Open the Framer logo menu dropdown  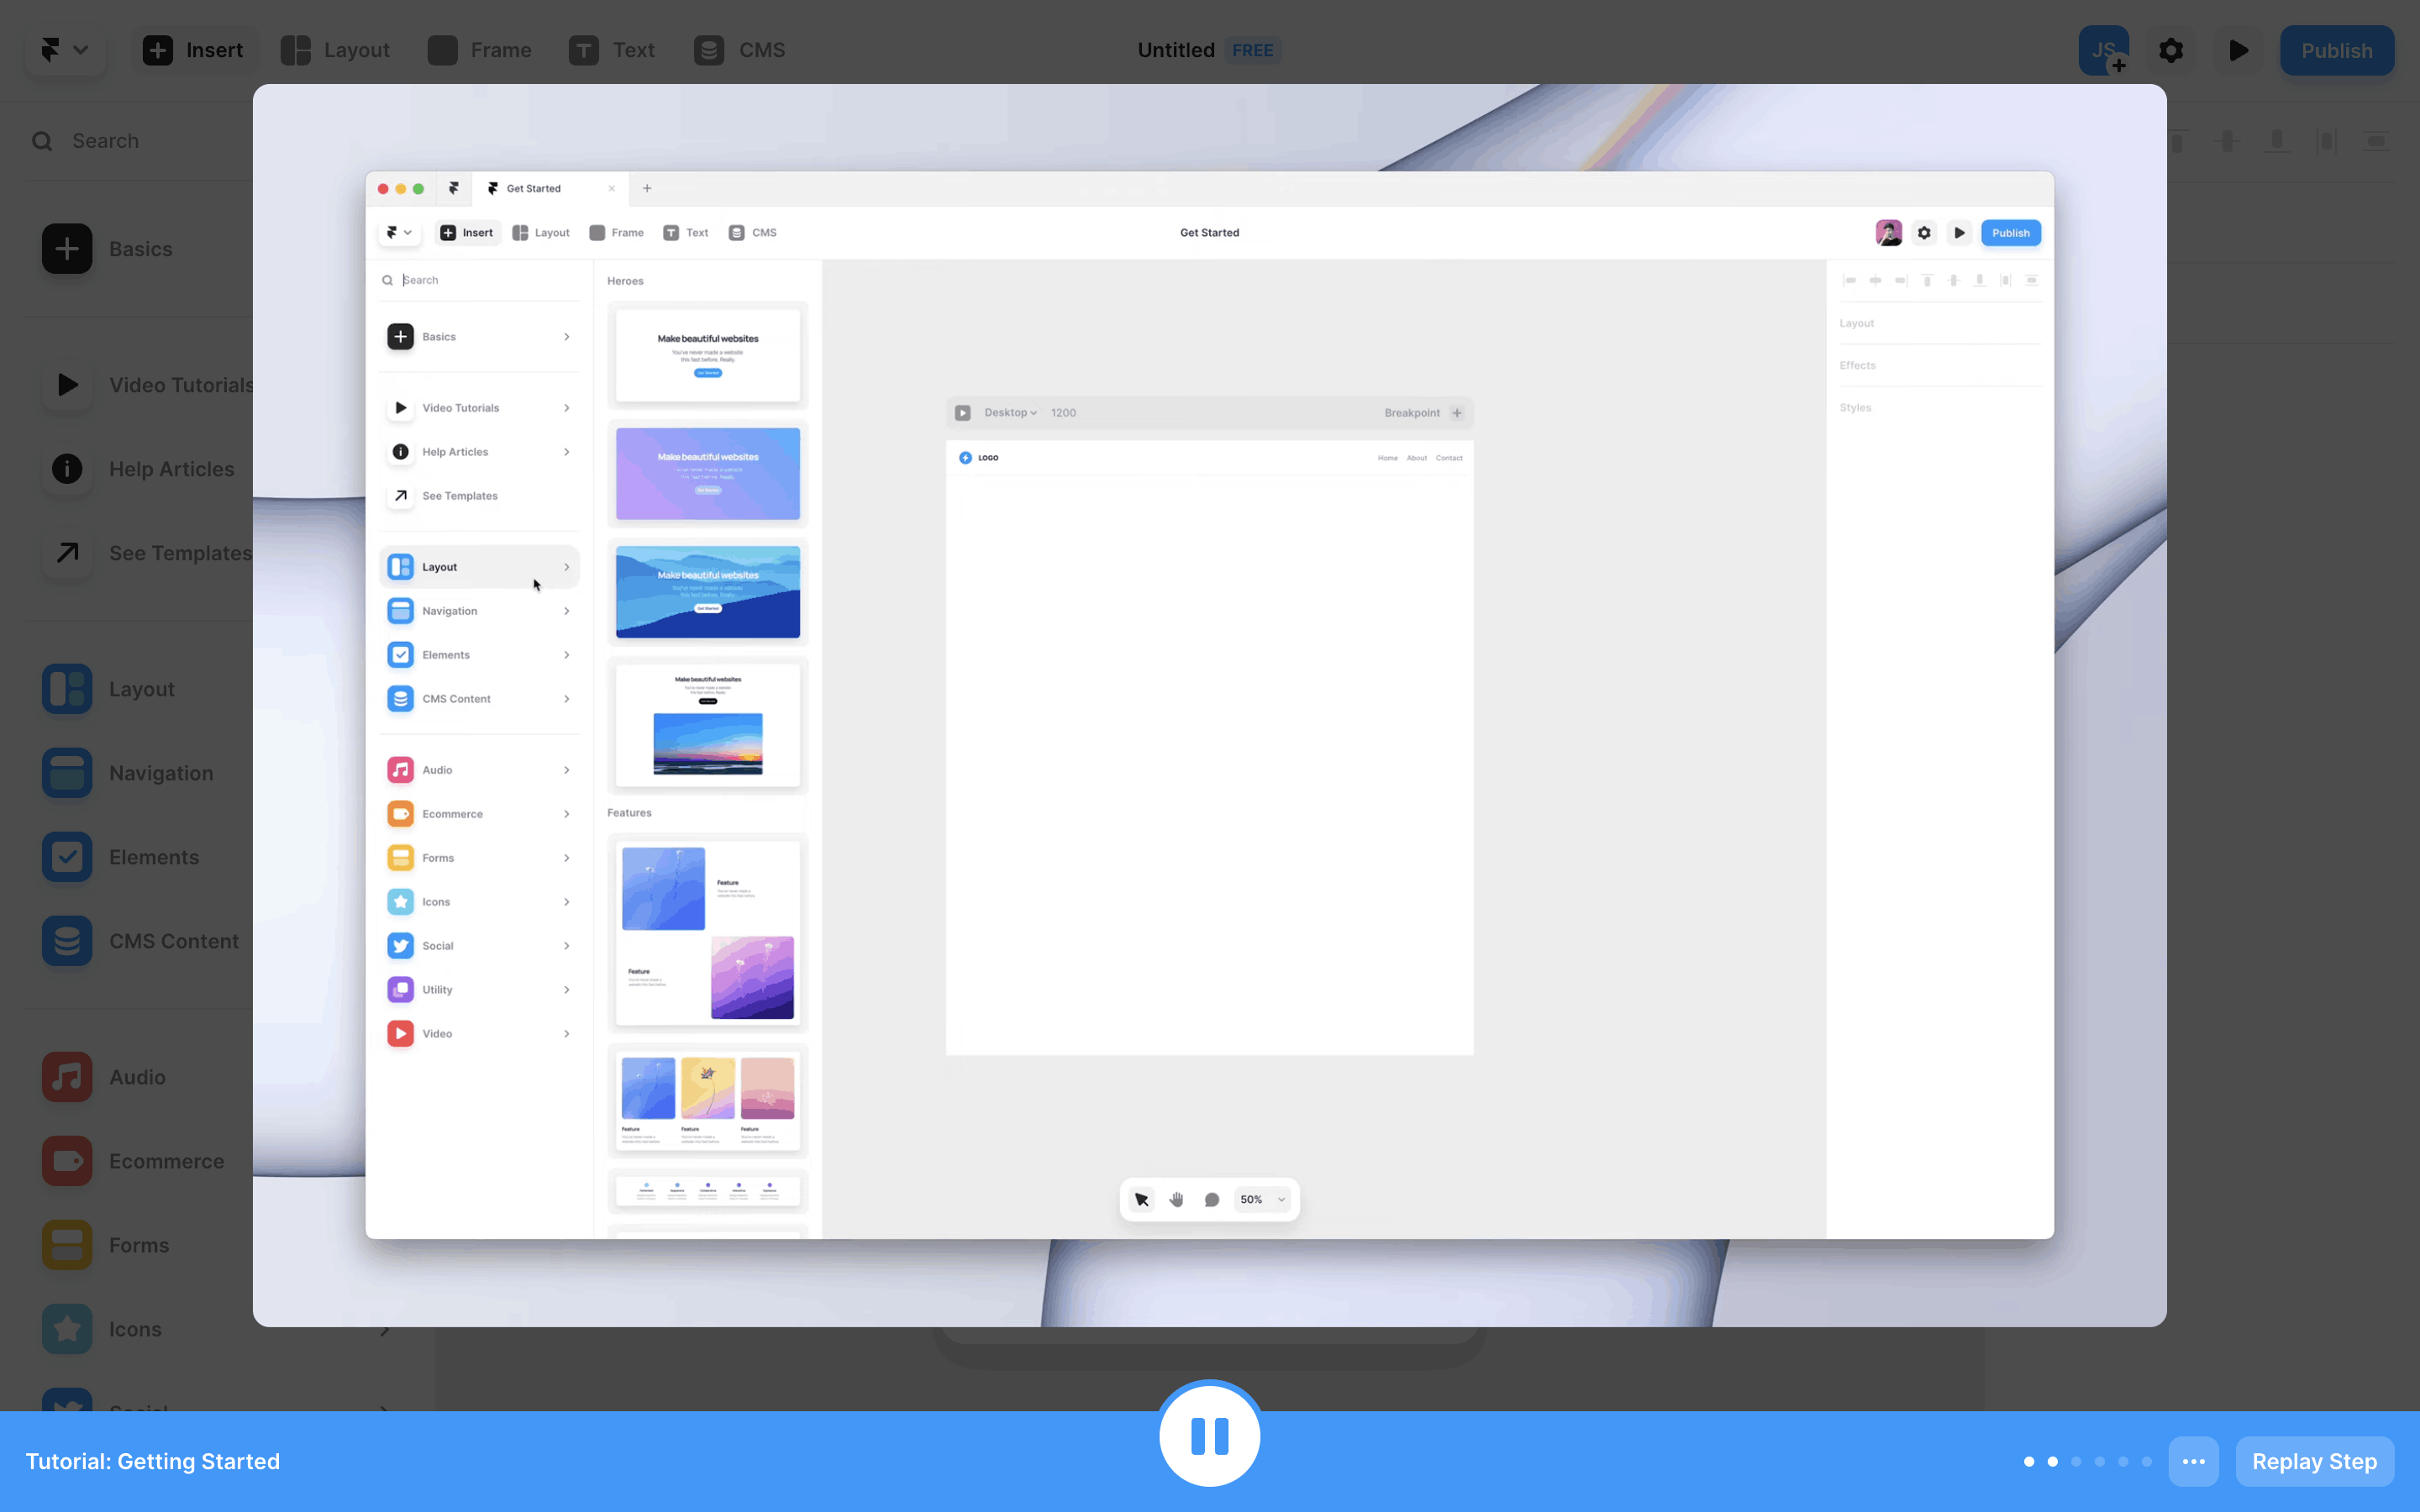tap(65, 50)
